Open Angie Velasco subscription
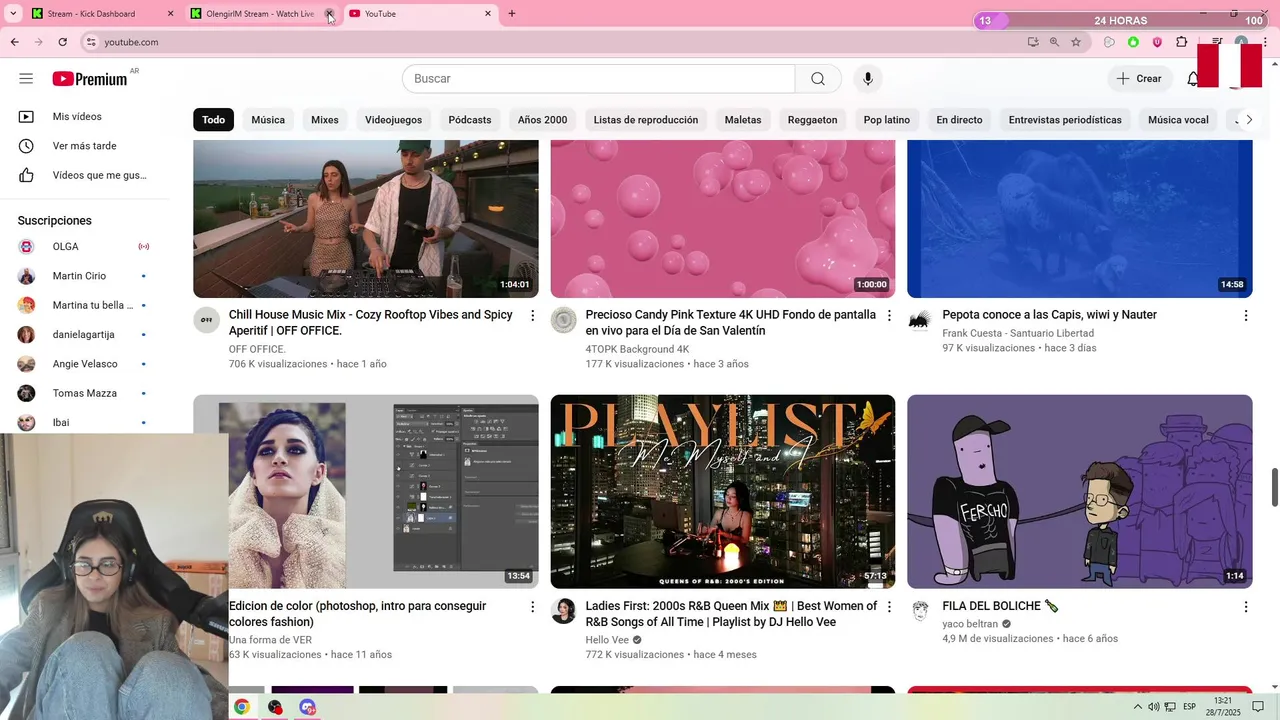Viewport: 1280px width, 720px height. tap(85, 364)
